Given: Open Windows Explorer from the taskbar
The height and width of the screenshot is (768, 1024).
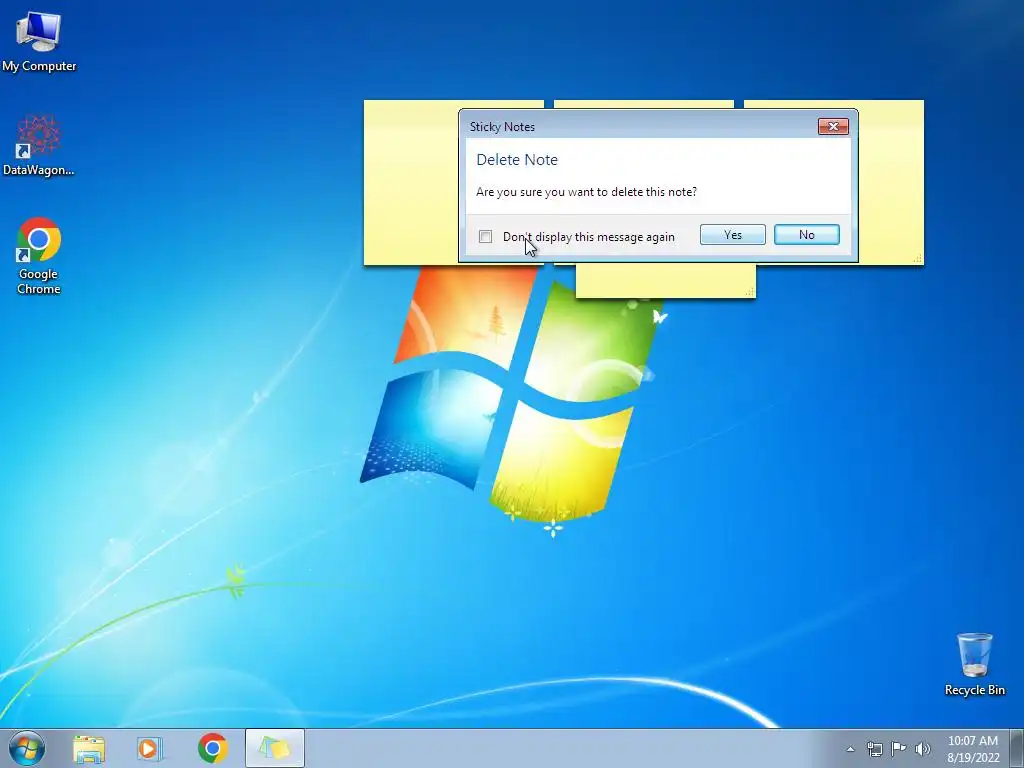Looking at the screenshot, I should point(89,748).
